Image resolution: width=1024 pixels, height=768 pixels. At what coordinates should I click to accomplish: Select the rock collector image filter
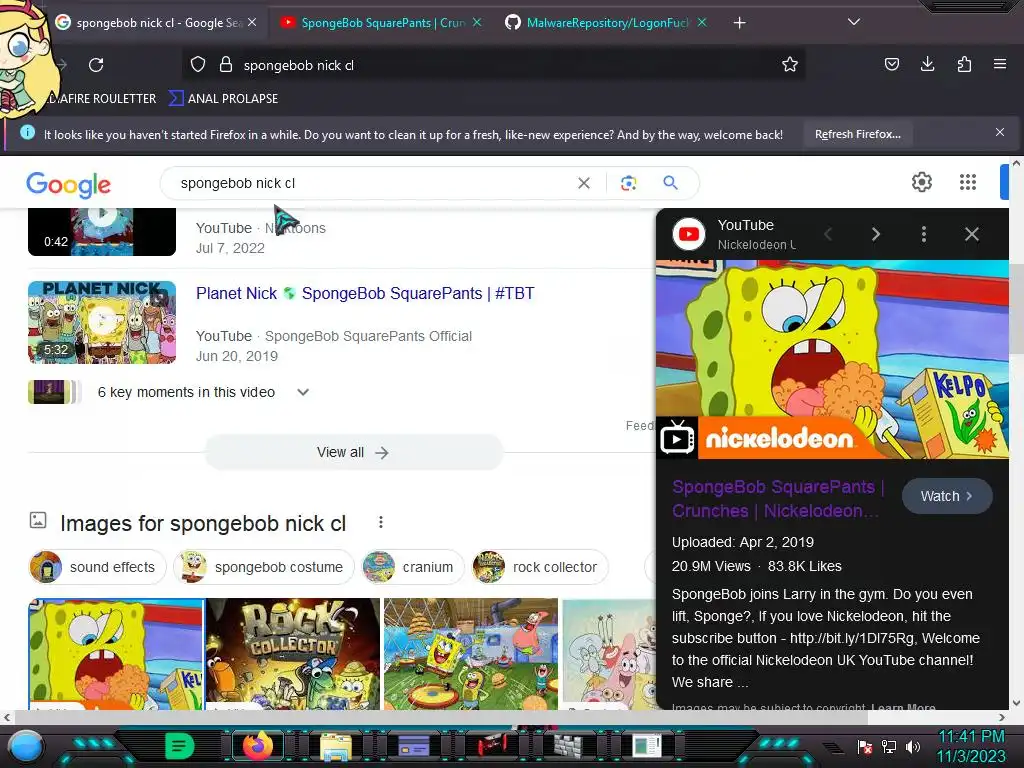tap(540, 567)
